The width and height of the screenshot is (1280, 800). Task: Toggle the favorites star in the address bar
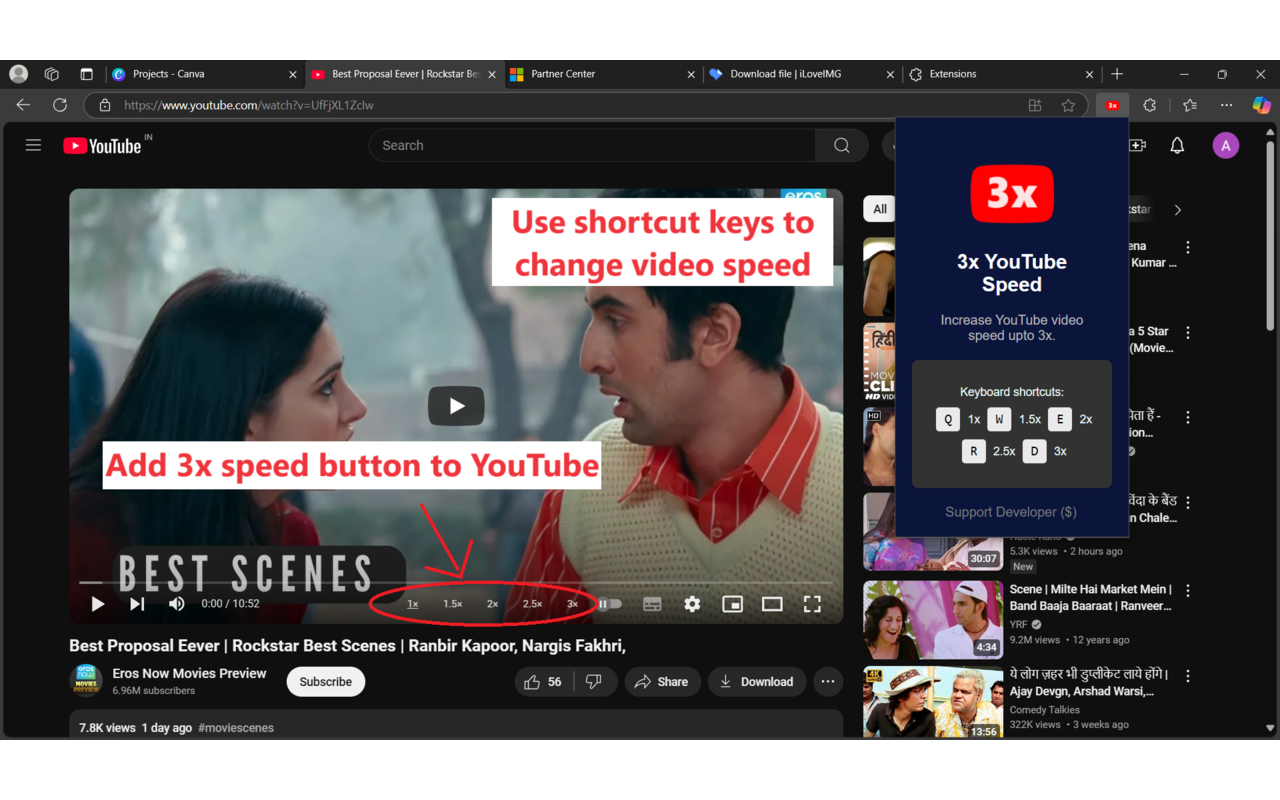pyautogui.click(x=1069, y=104)
